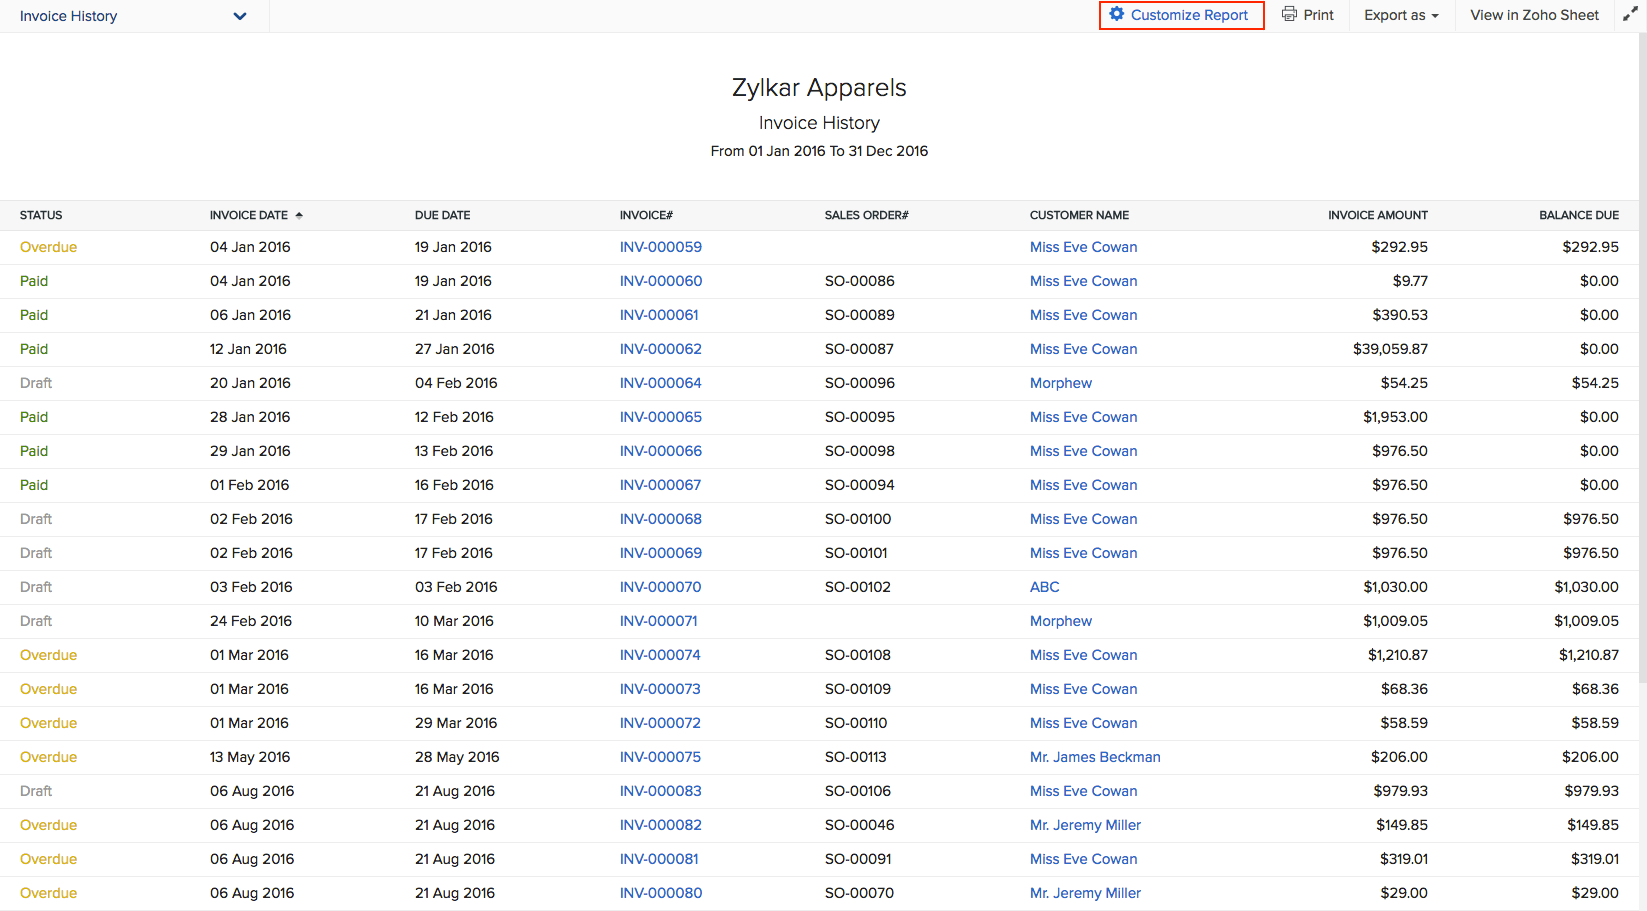The height and width of the screenshot is (911, 1647).
Task: Click the gear icon in Customize Report
Action: tap(1118, 15)
